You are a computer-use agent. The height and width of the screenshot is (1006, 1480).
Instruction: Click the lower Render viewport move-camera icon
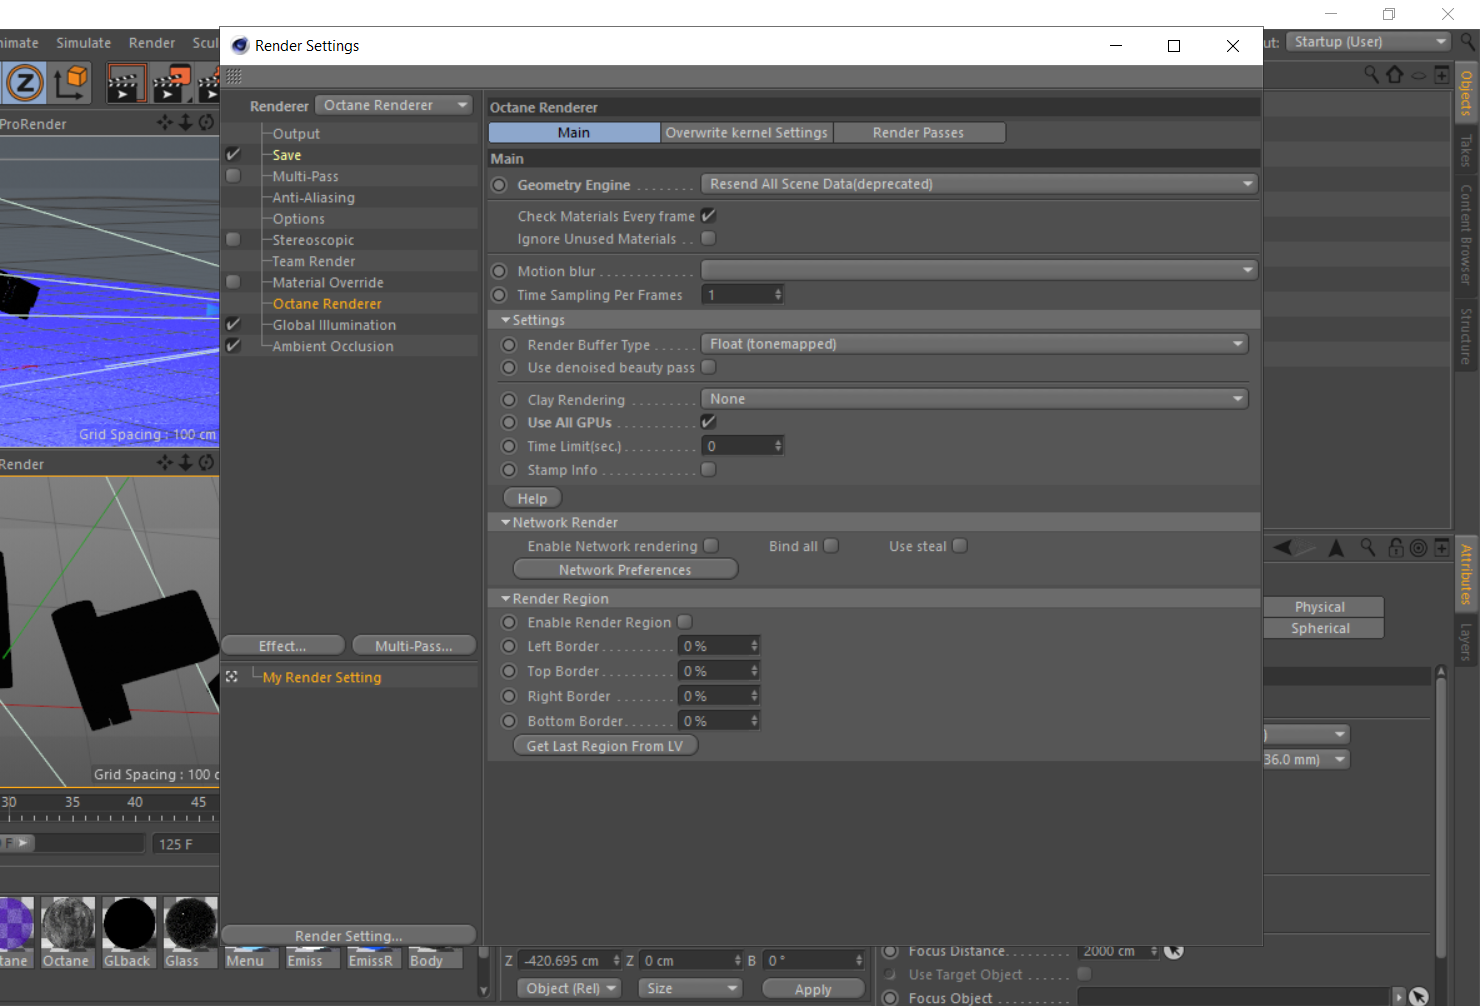(x=165, y=463)
